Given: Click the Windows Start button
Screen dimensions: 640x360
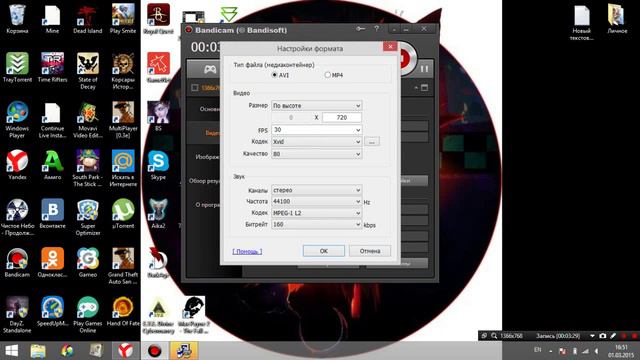Looking at the screenshot, I should coord(11,351).
